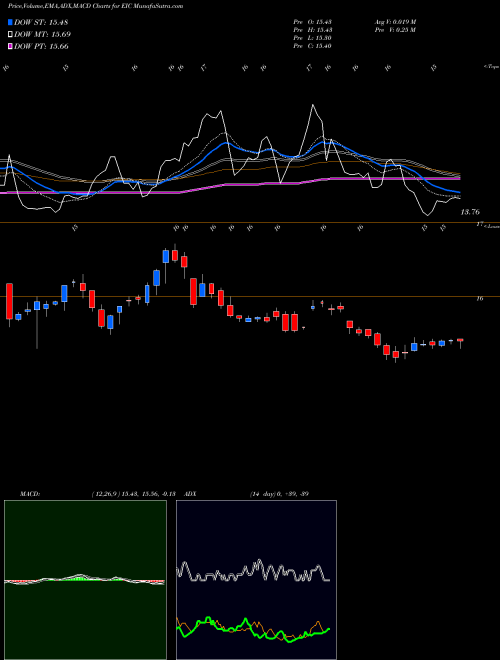
Task: Click the 13.76 price label on EMA chart
Action: coord(470,212)
